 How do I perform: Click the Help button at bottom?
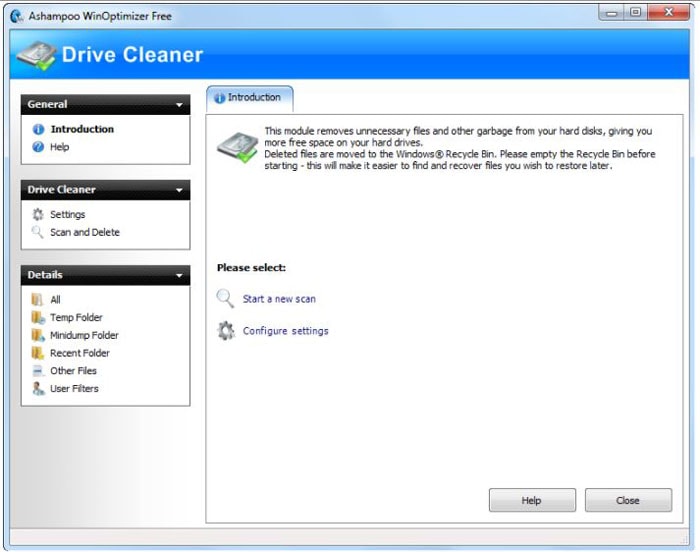[x=532, y=500]
